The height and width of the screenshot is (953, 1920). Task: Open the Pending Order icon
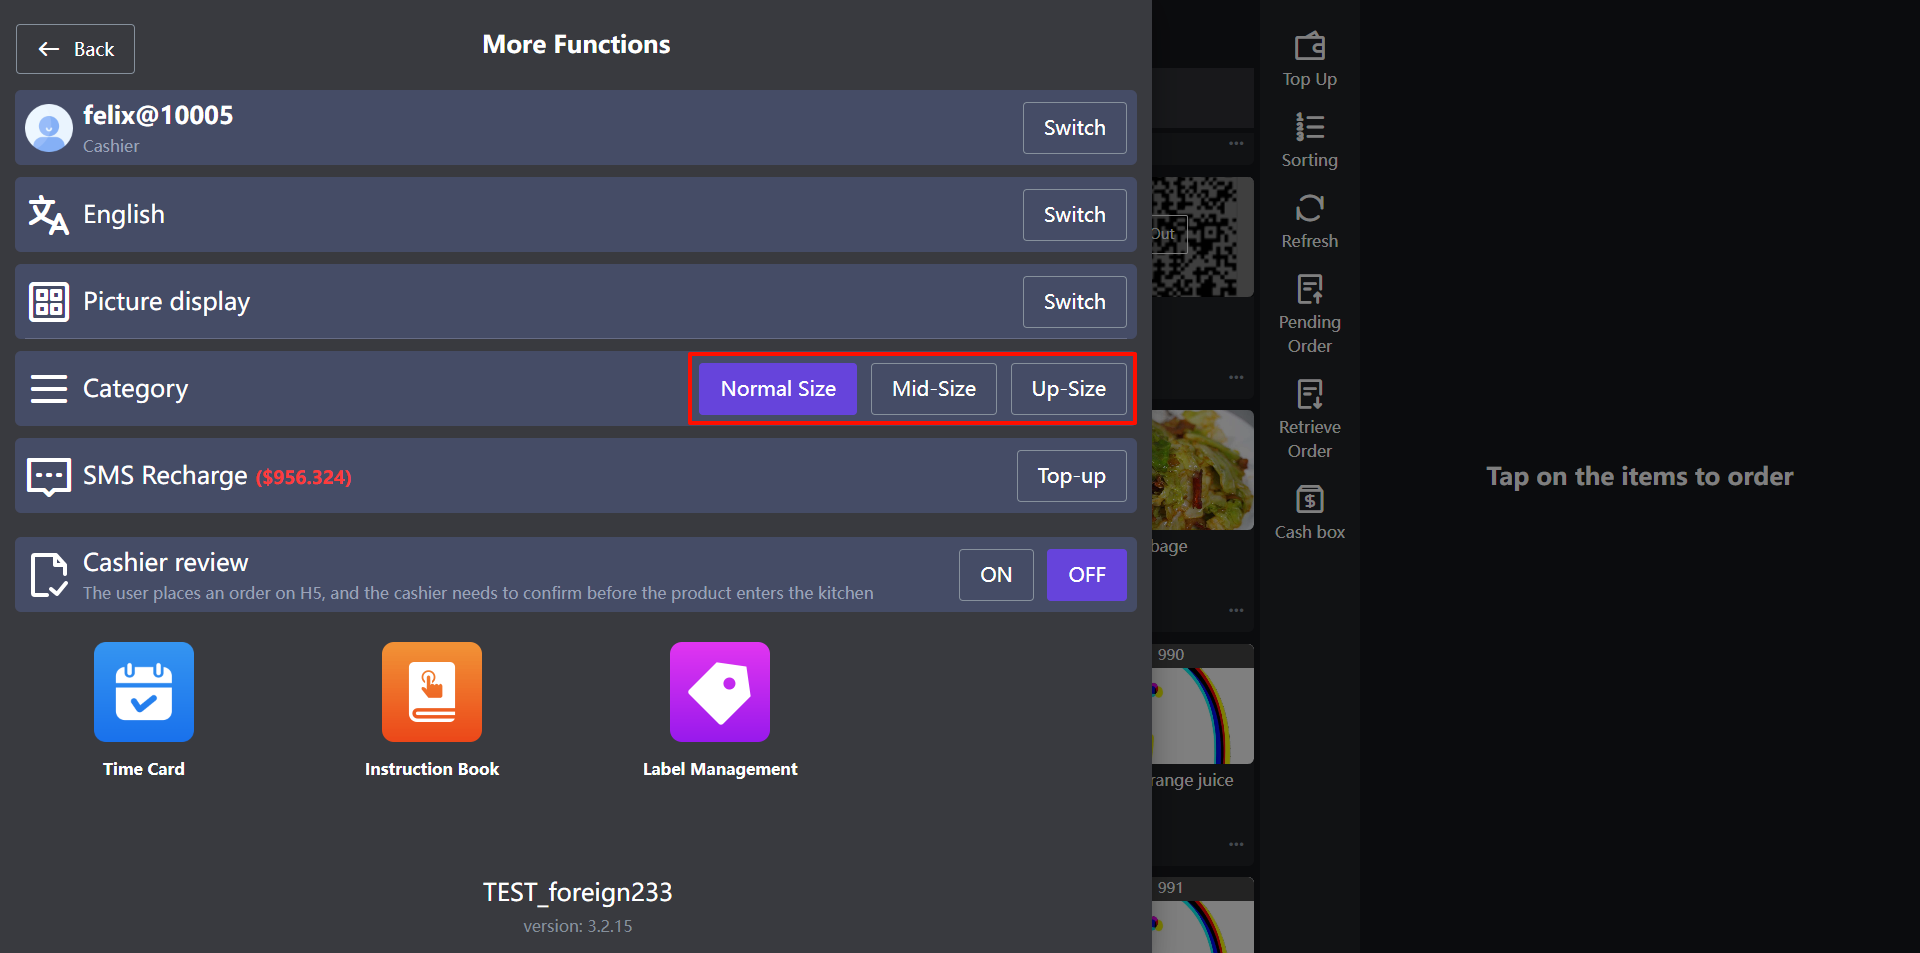[1309, 290]
